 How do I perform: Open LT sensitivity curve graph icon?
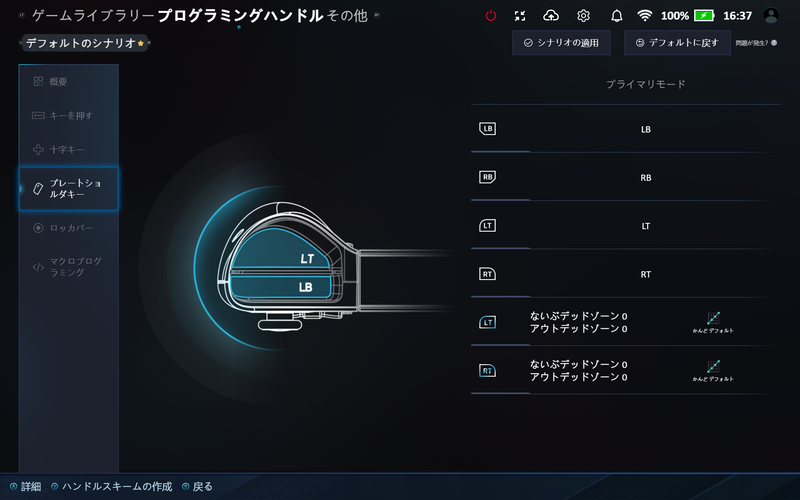point(713,318)
